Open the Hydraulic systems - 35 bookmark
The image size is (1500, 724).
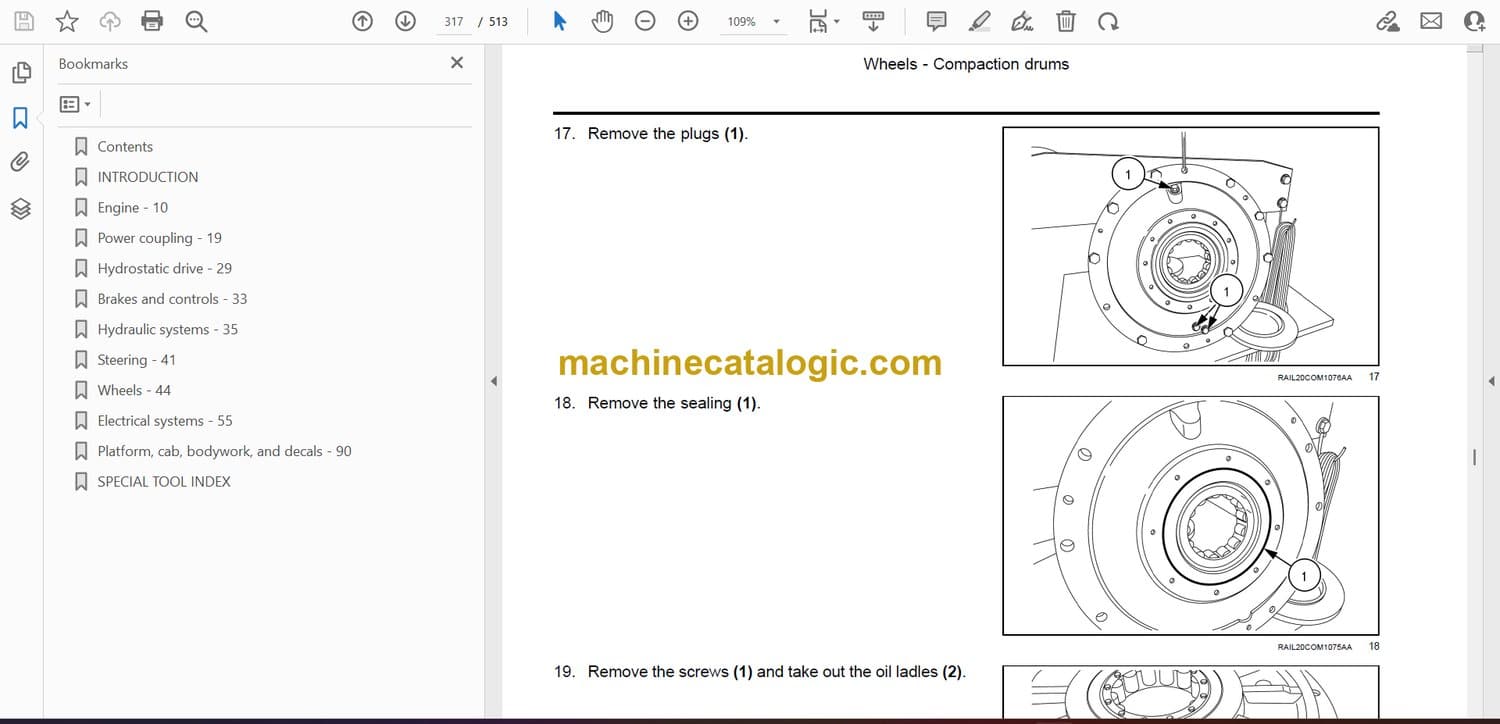tap(167, 329)
